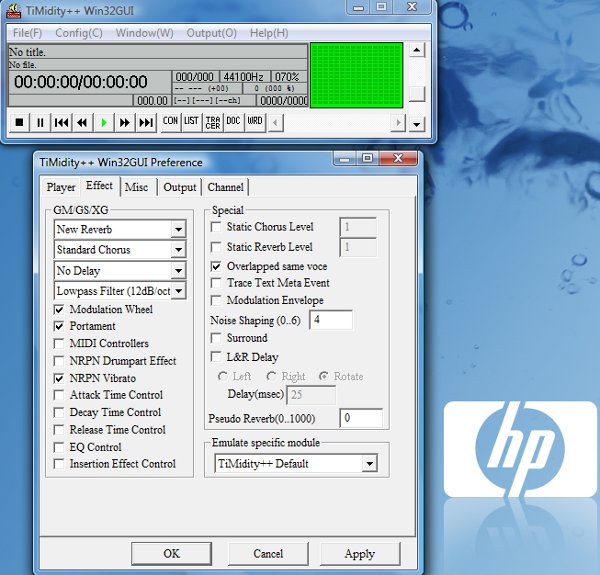Click left arrow of toolbar scrollbar
The image size is (600, 575).
tap(275, 123)
